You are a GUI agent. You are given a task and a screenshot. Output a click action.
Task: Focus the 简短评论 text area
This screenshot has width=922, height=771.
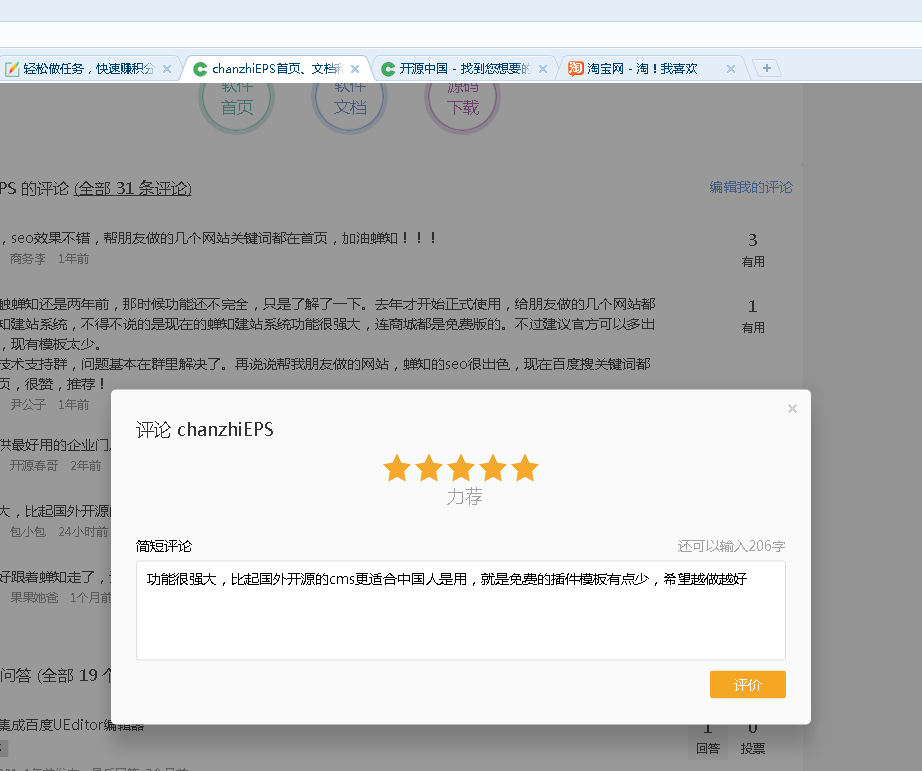[x=460, y=610]
